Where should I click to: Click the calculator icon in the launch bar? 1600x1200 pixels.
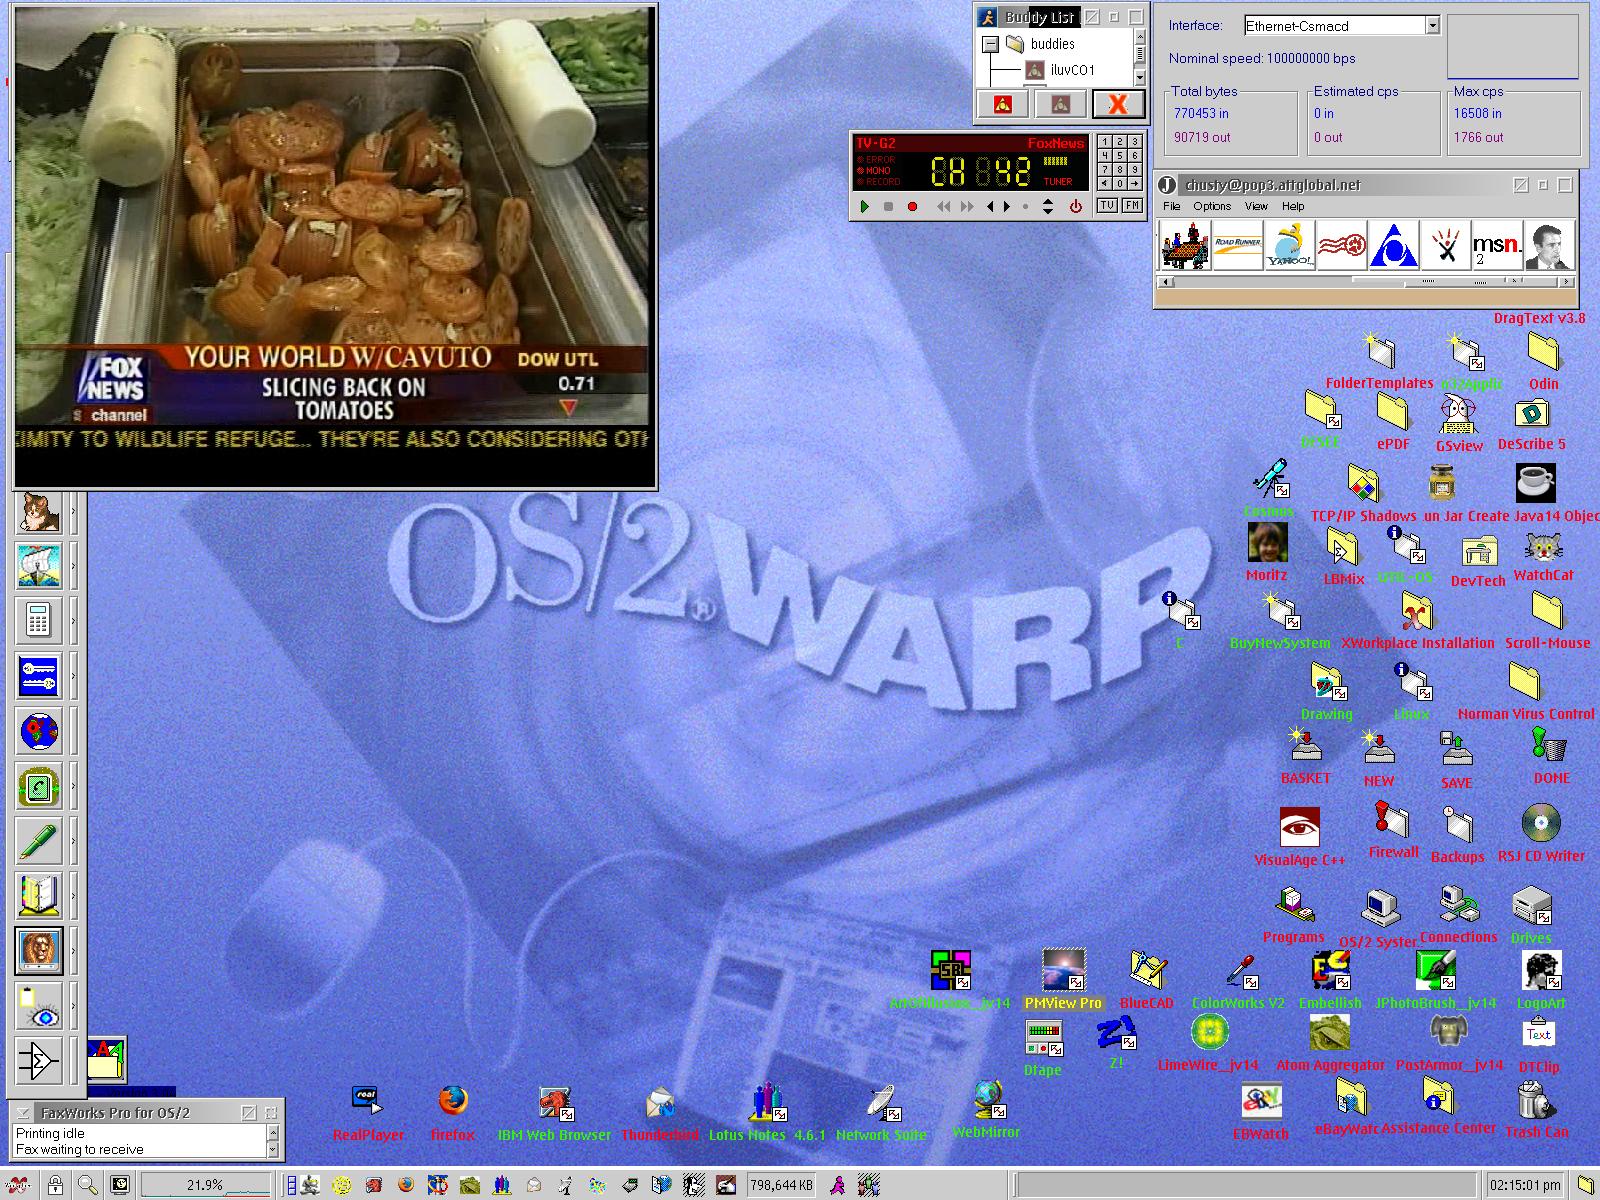(x=38, y=620)
